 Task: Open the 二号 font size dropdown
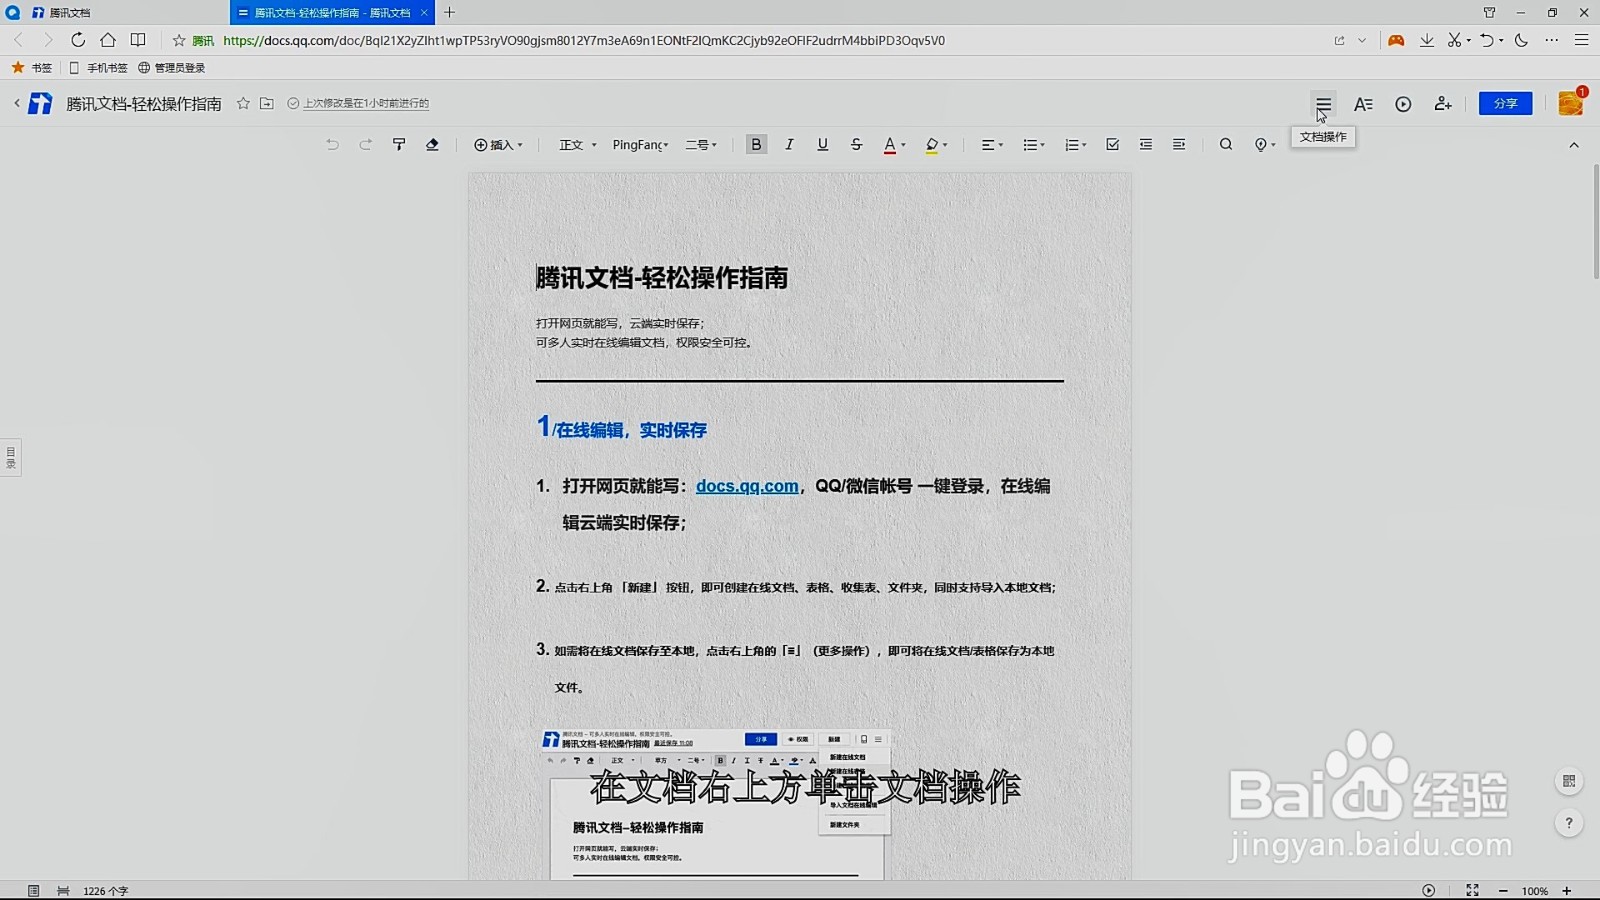(701, 145)
